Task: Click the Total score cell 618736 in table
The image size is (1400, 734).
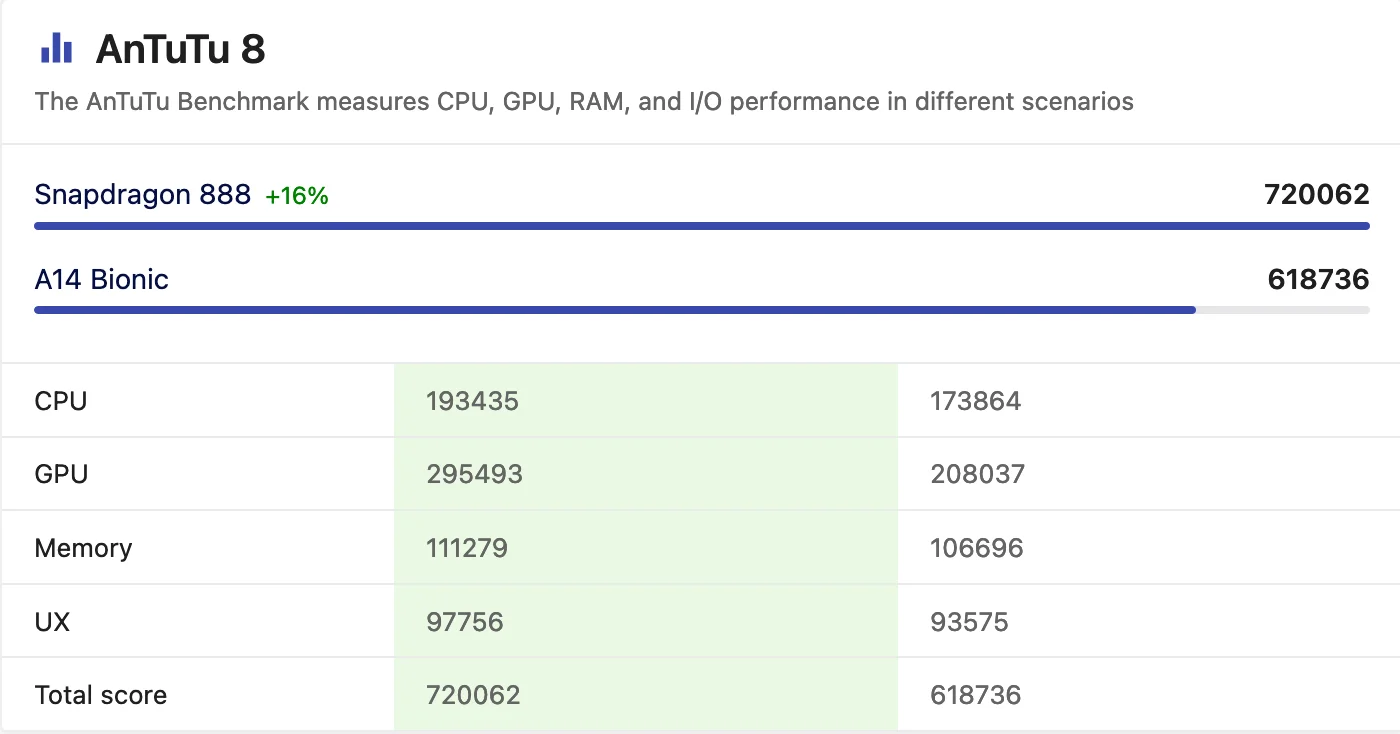Action: coord(976,695)
